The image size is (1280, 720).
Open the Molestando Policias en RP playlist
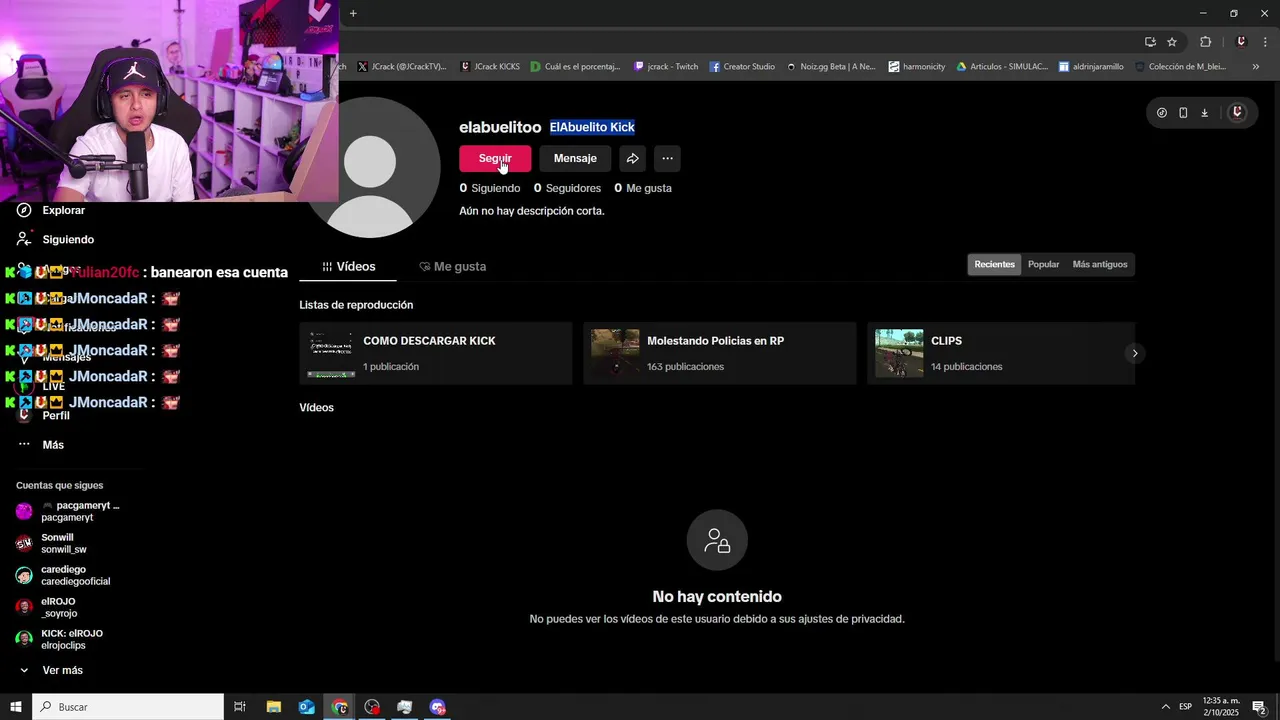point(720,353)
